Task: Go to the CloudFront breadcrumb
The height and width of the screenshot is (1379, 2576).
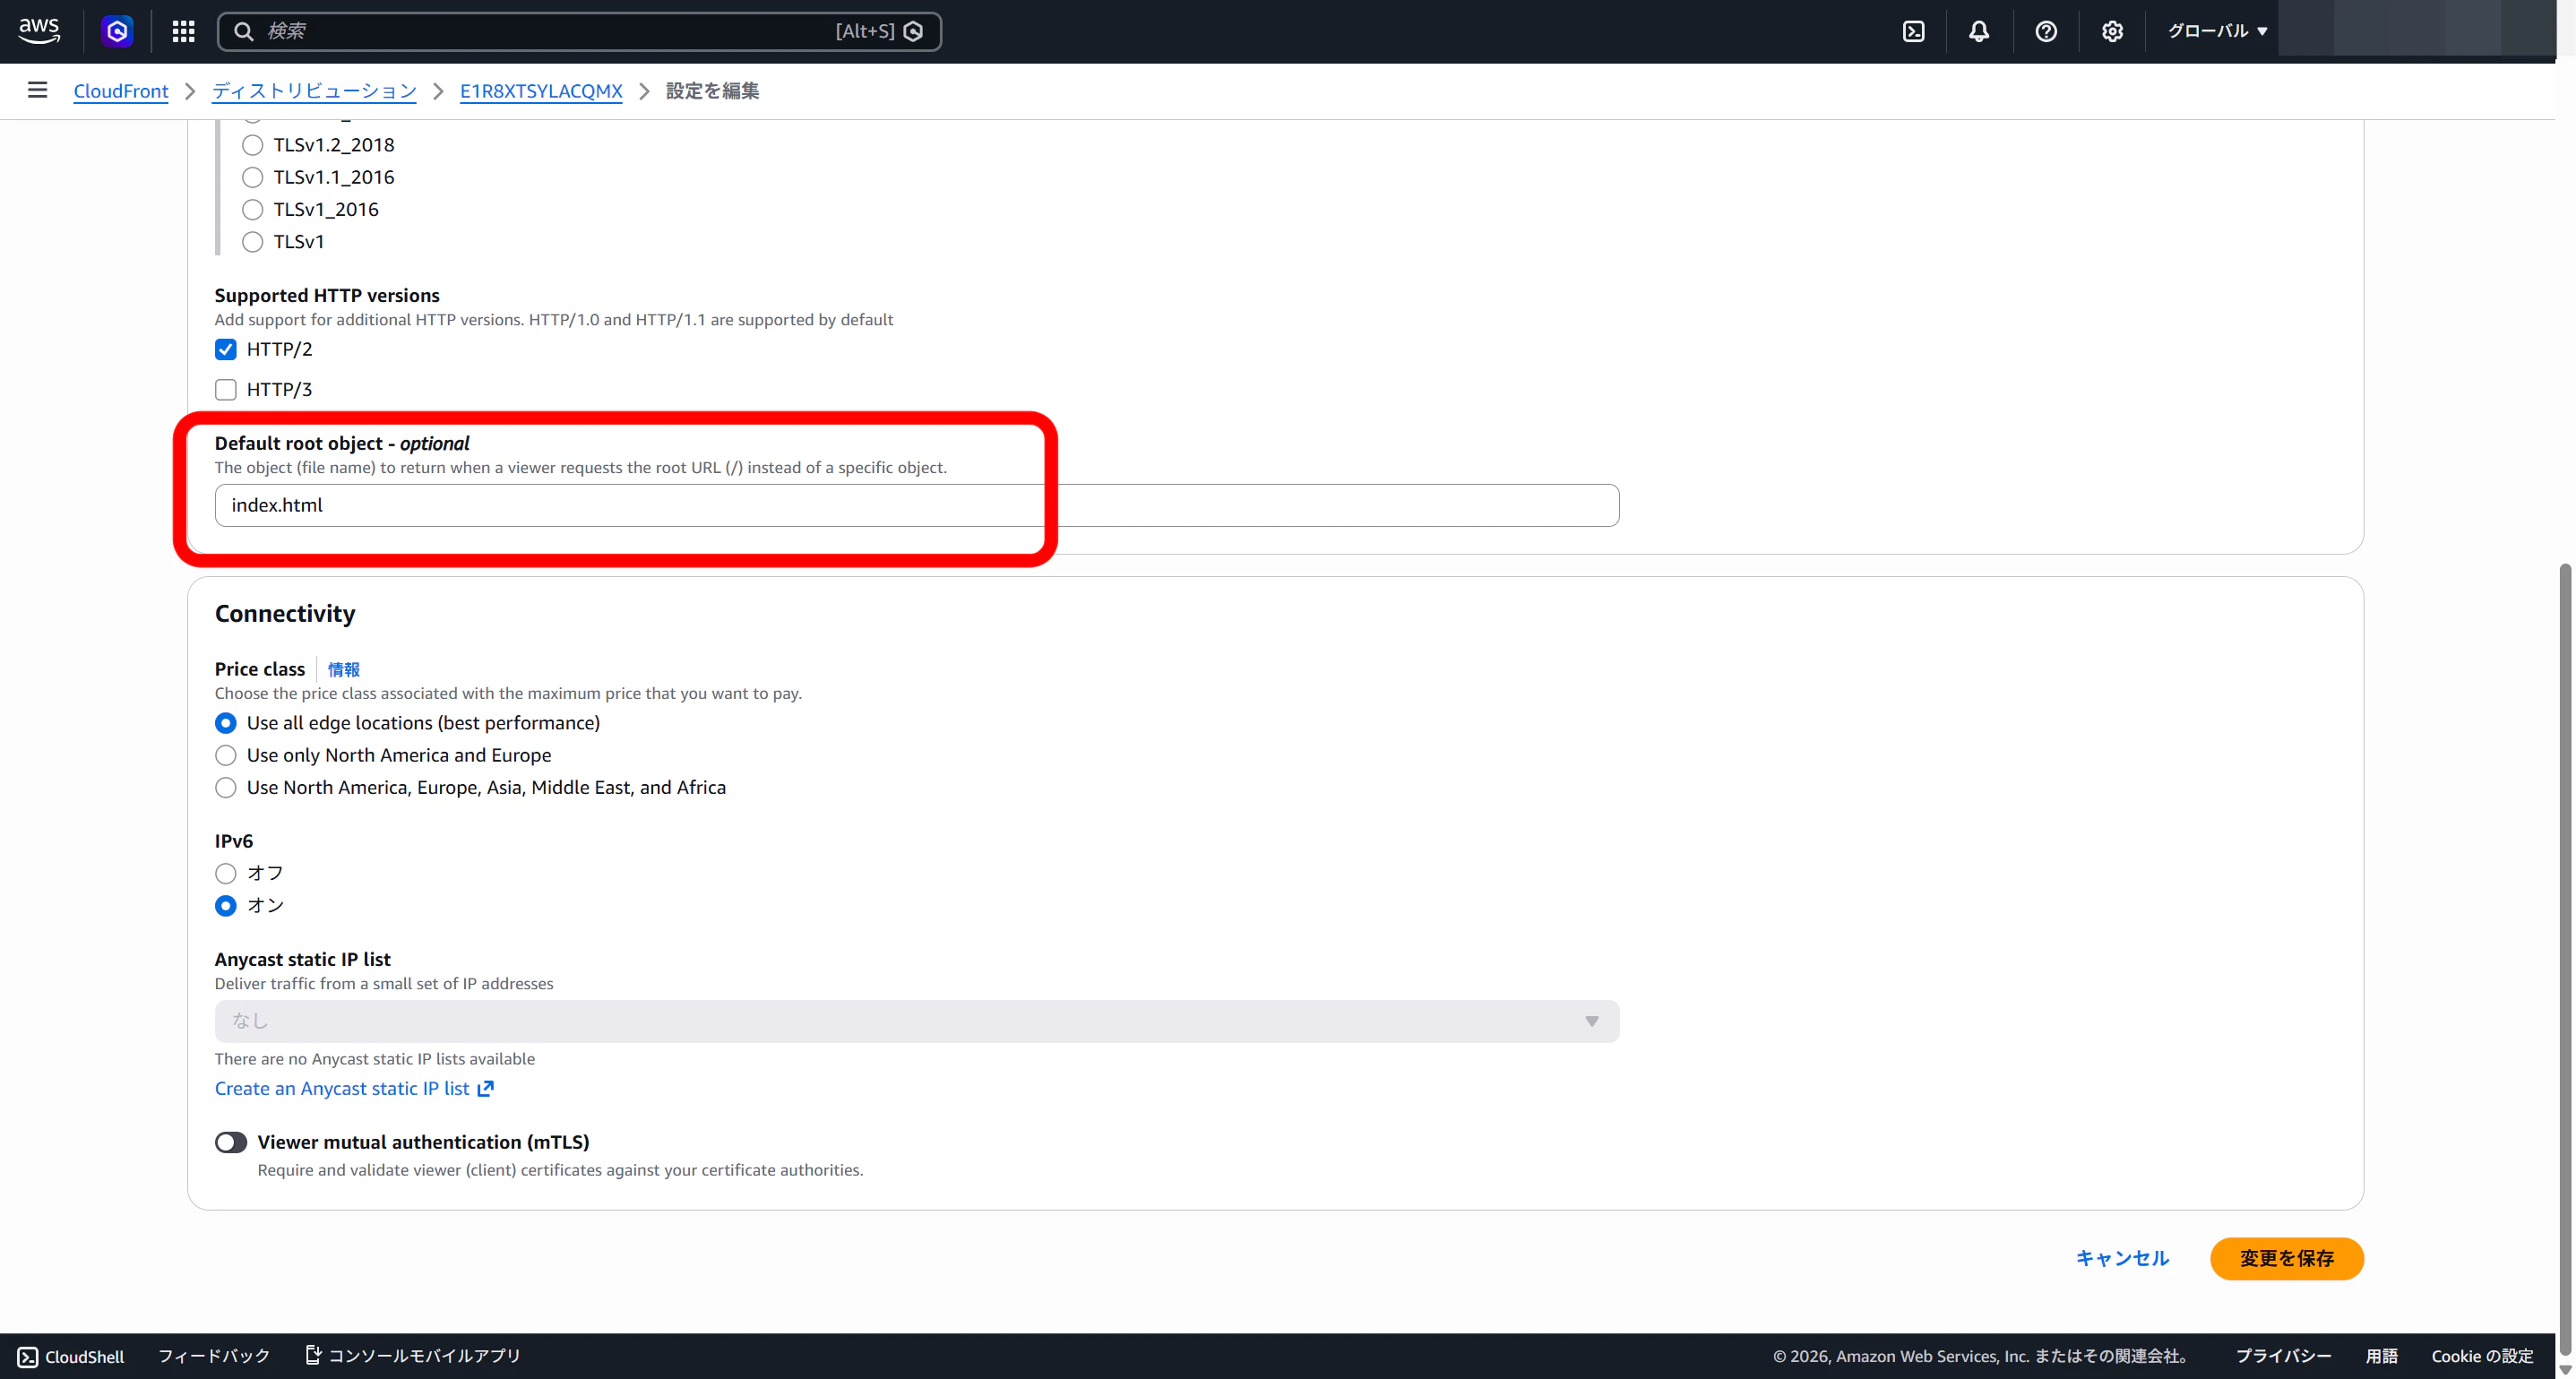Action: tap(121, 91)
